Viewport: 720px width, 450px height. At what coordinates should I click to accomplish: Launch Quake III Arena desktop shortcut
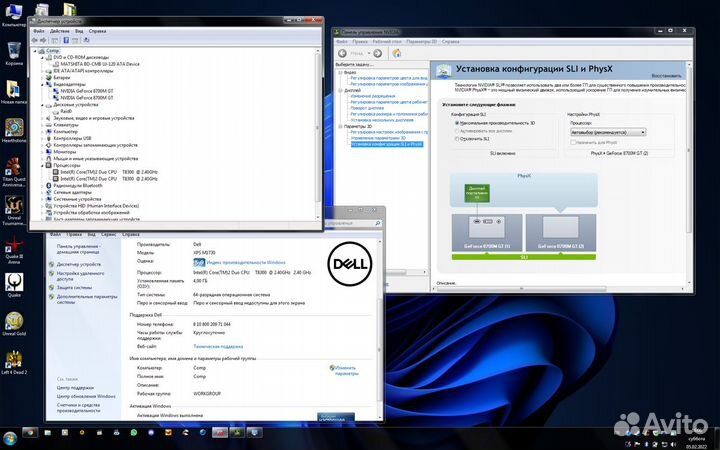(x=14, y=249)
